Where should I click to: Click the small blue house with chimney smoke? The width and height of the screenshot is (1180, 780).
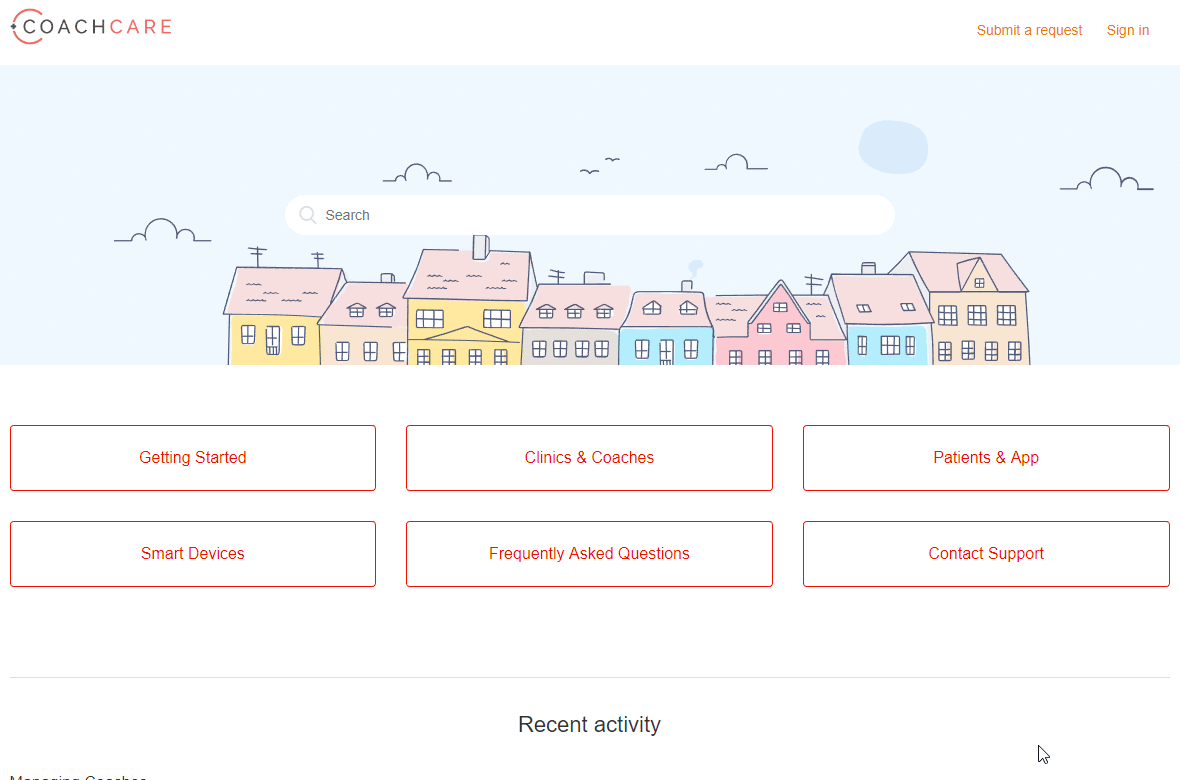click(x=665, y=330)
